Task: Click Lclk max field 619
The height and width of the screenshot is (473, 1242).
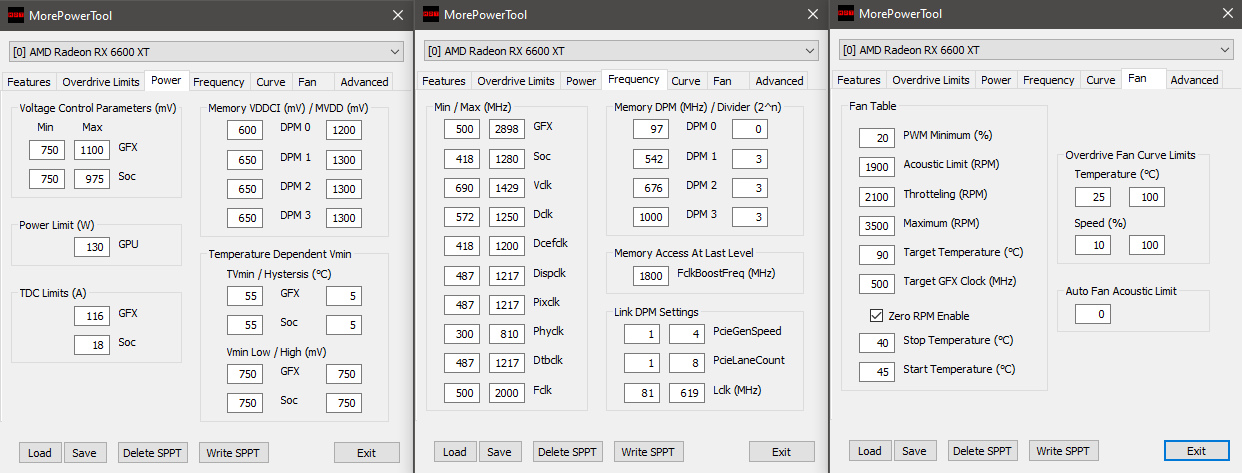Action: (687, 393)
